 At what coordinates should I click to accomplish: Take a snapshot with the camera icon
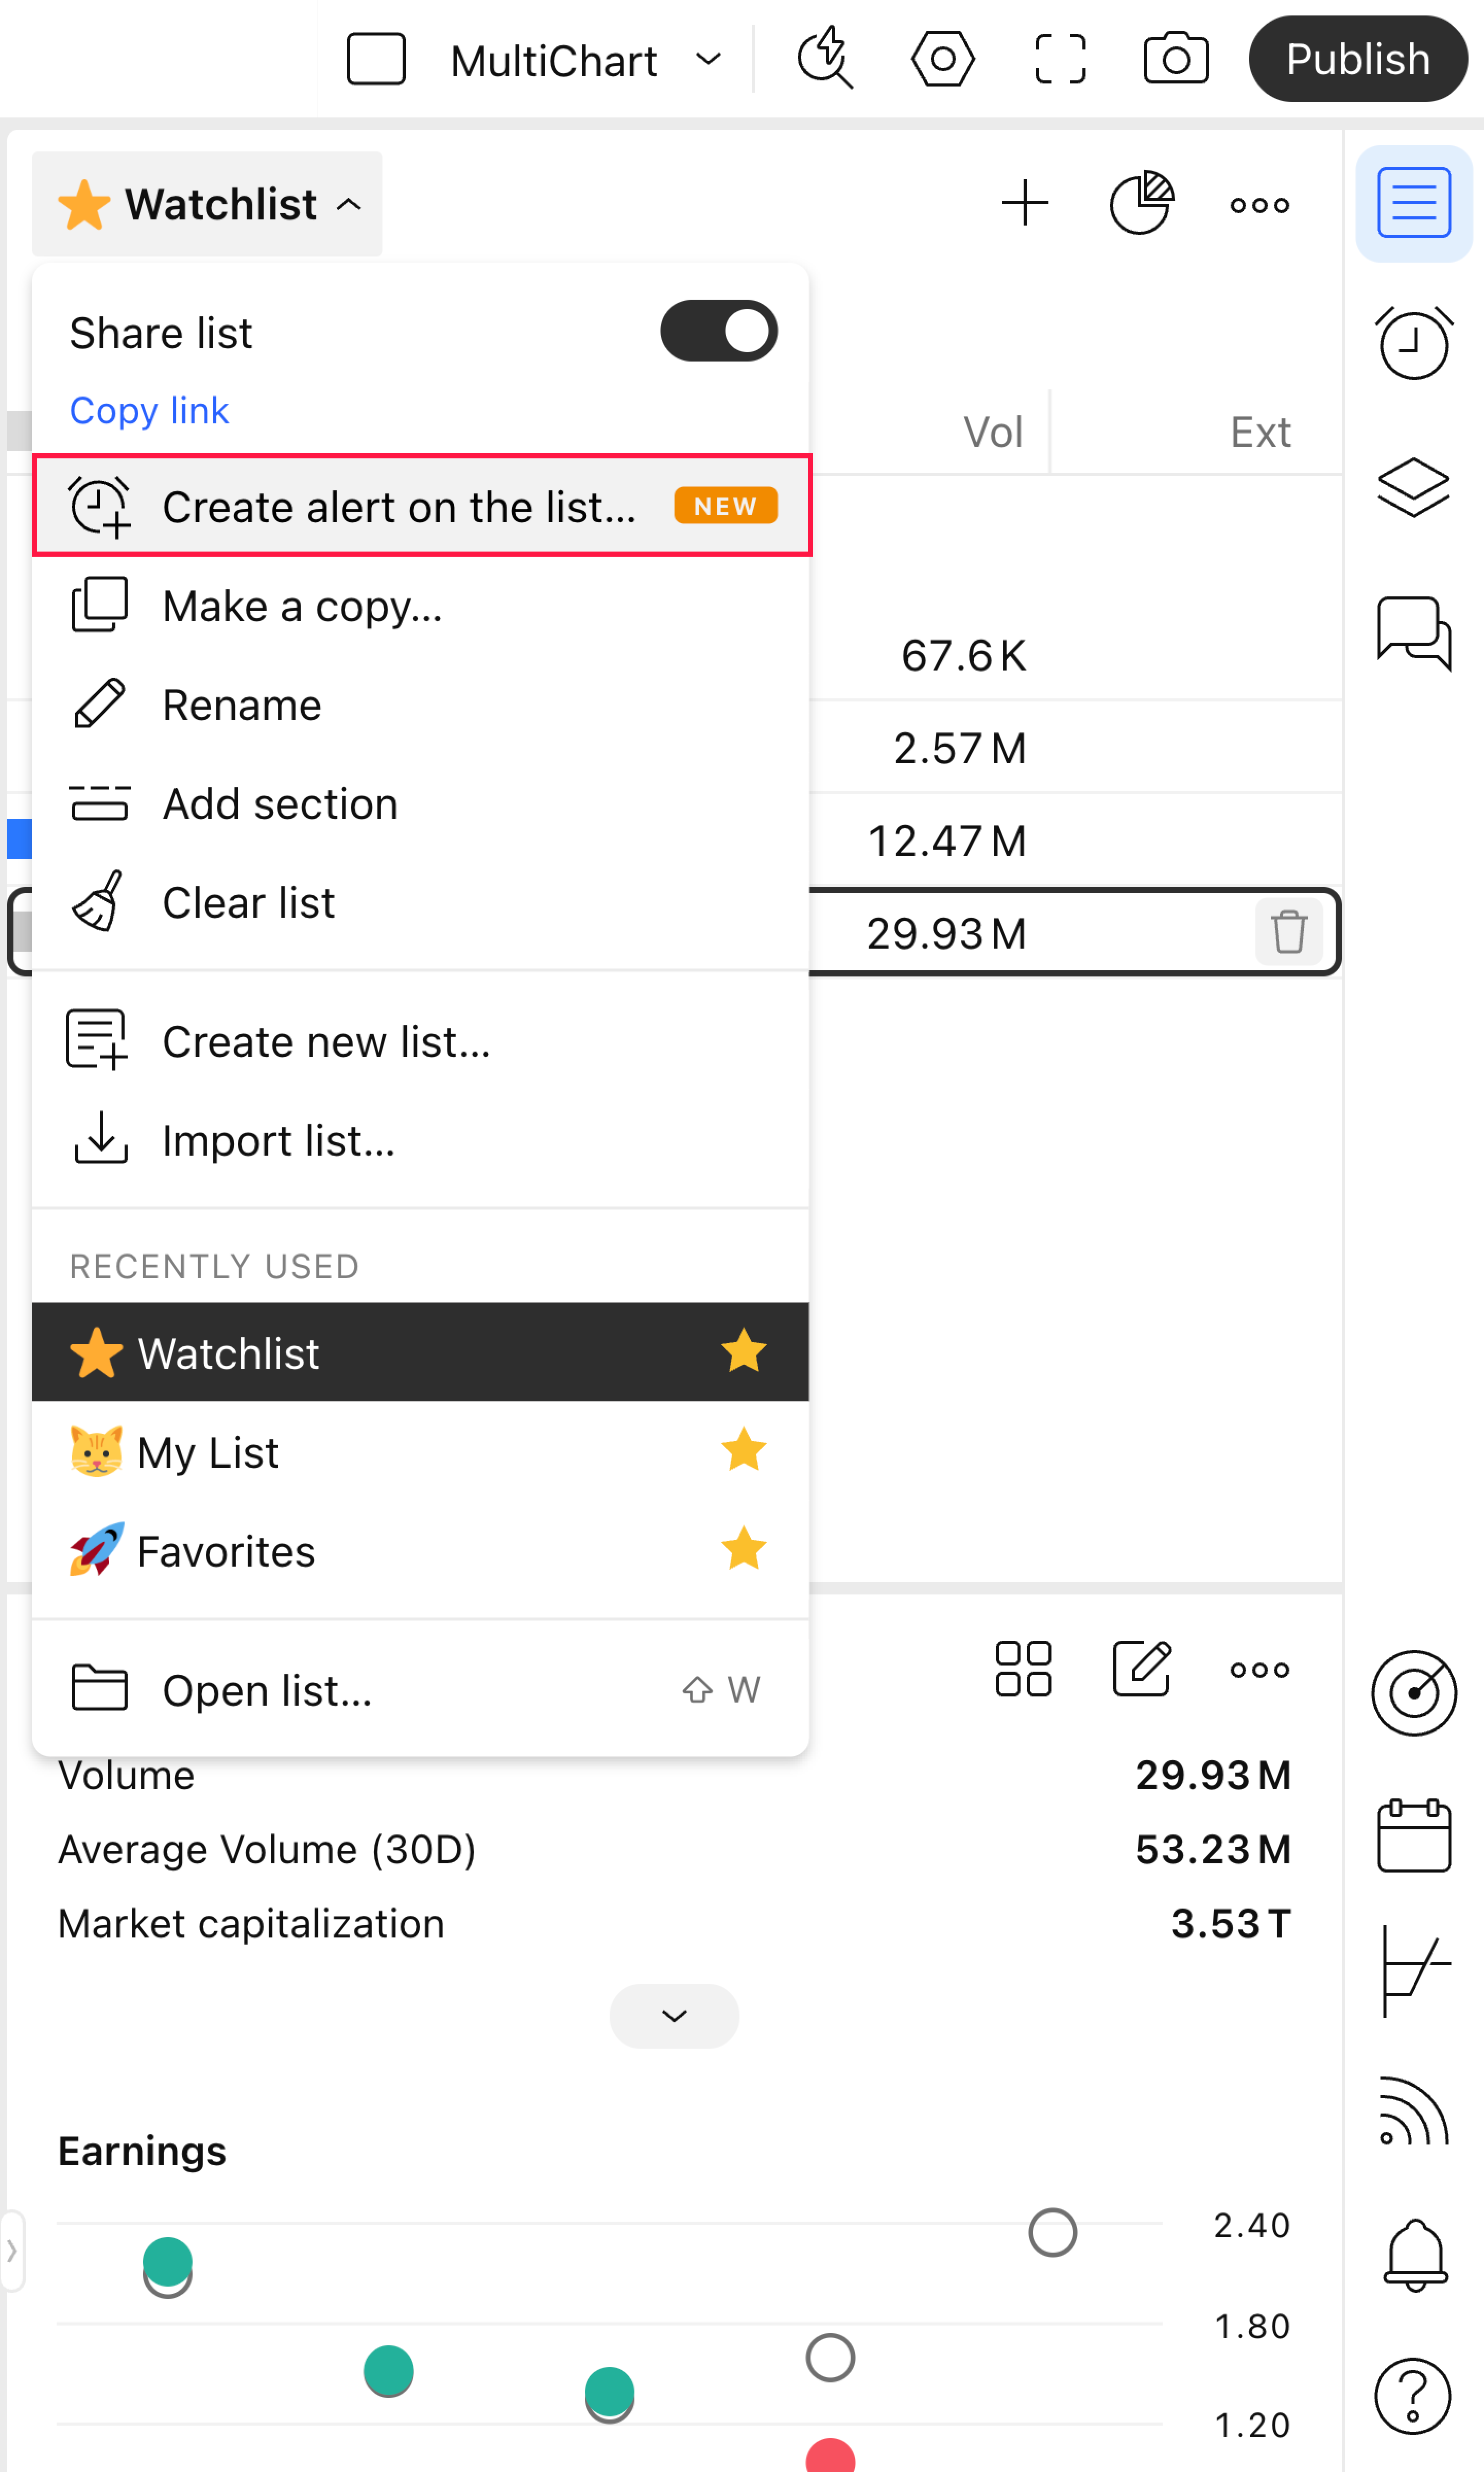[x=1175, y=60]
